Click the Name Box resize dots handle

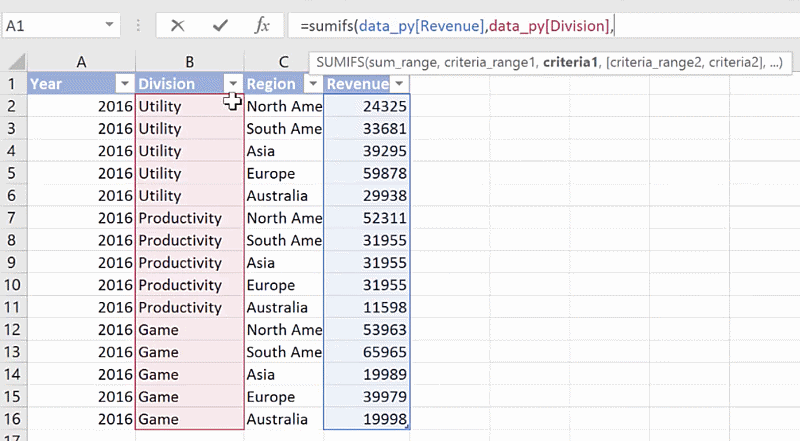point(136,26)
